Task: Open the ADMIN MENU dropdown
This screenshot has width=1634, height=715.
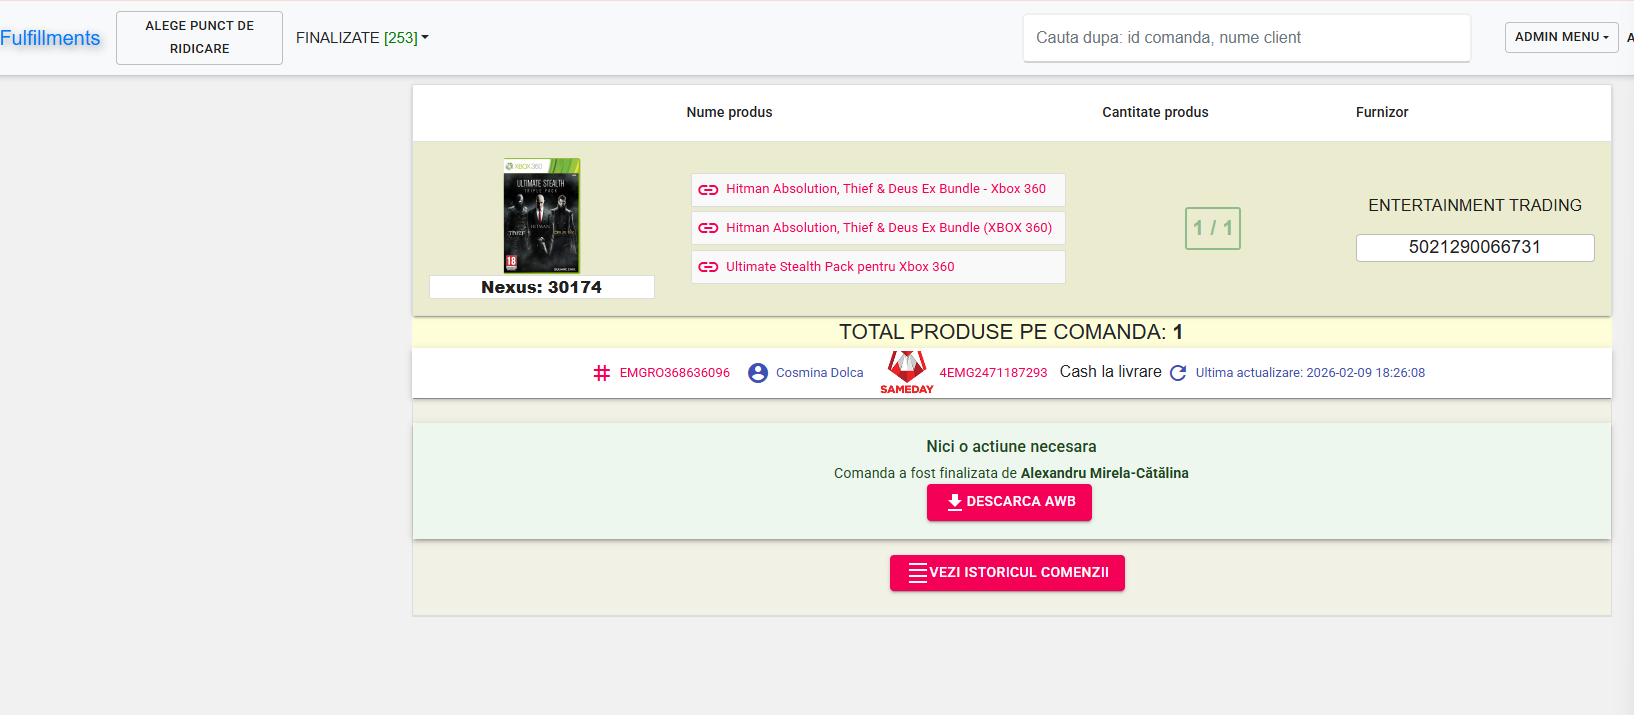Action: [1561, 37]
